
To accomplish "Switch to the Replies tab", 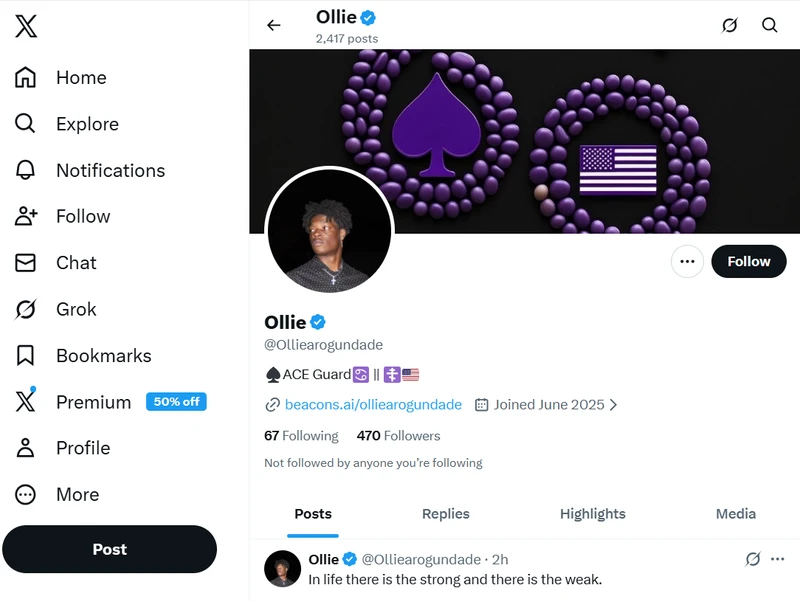I will pyautogui.click(x=445, y=514).
